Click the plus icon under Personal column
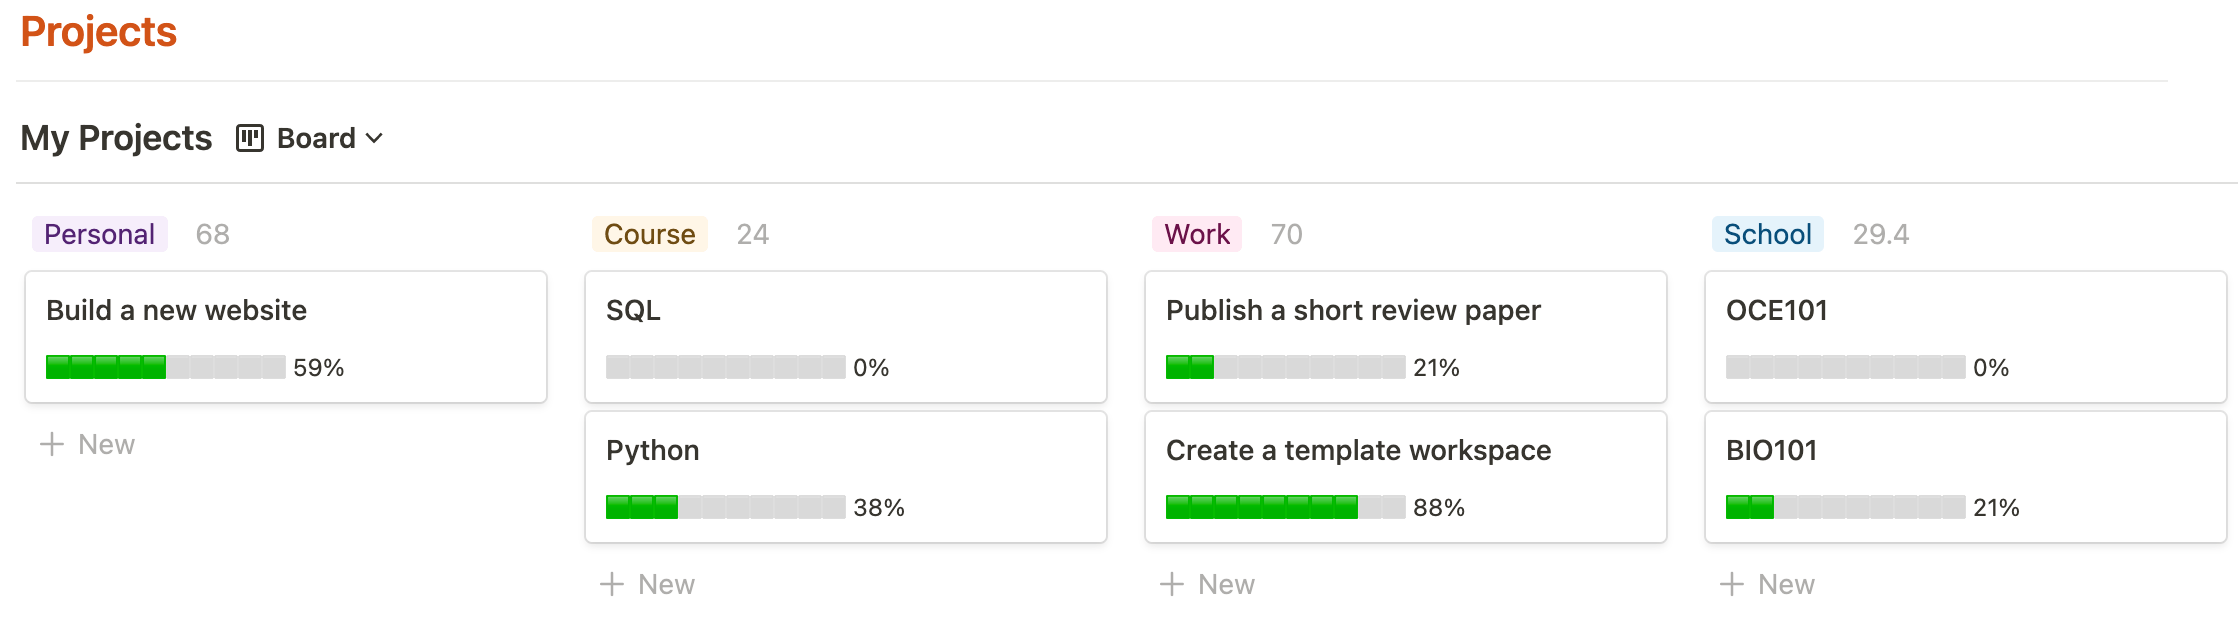Screen dimensions: 2238x620 tap(52, 444)
